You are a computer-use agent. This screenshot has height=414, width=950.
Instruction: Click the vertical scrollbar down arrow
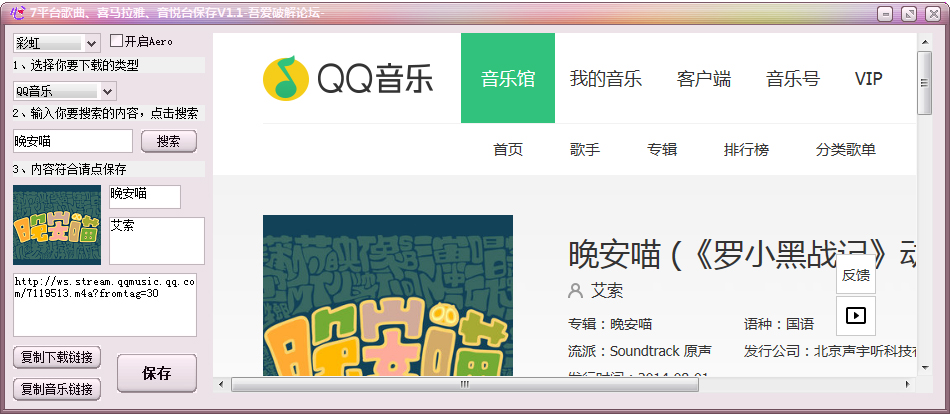click(925, 368)
